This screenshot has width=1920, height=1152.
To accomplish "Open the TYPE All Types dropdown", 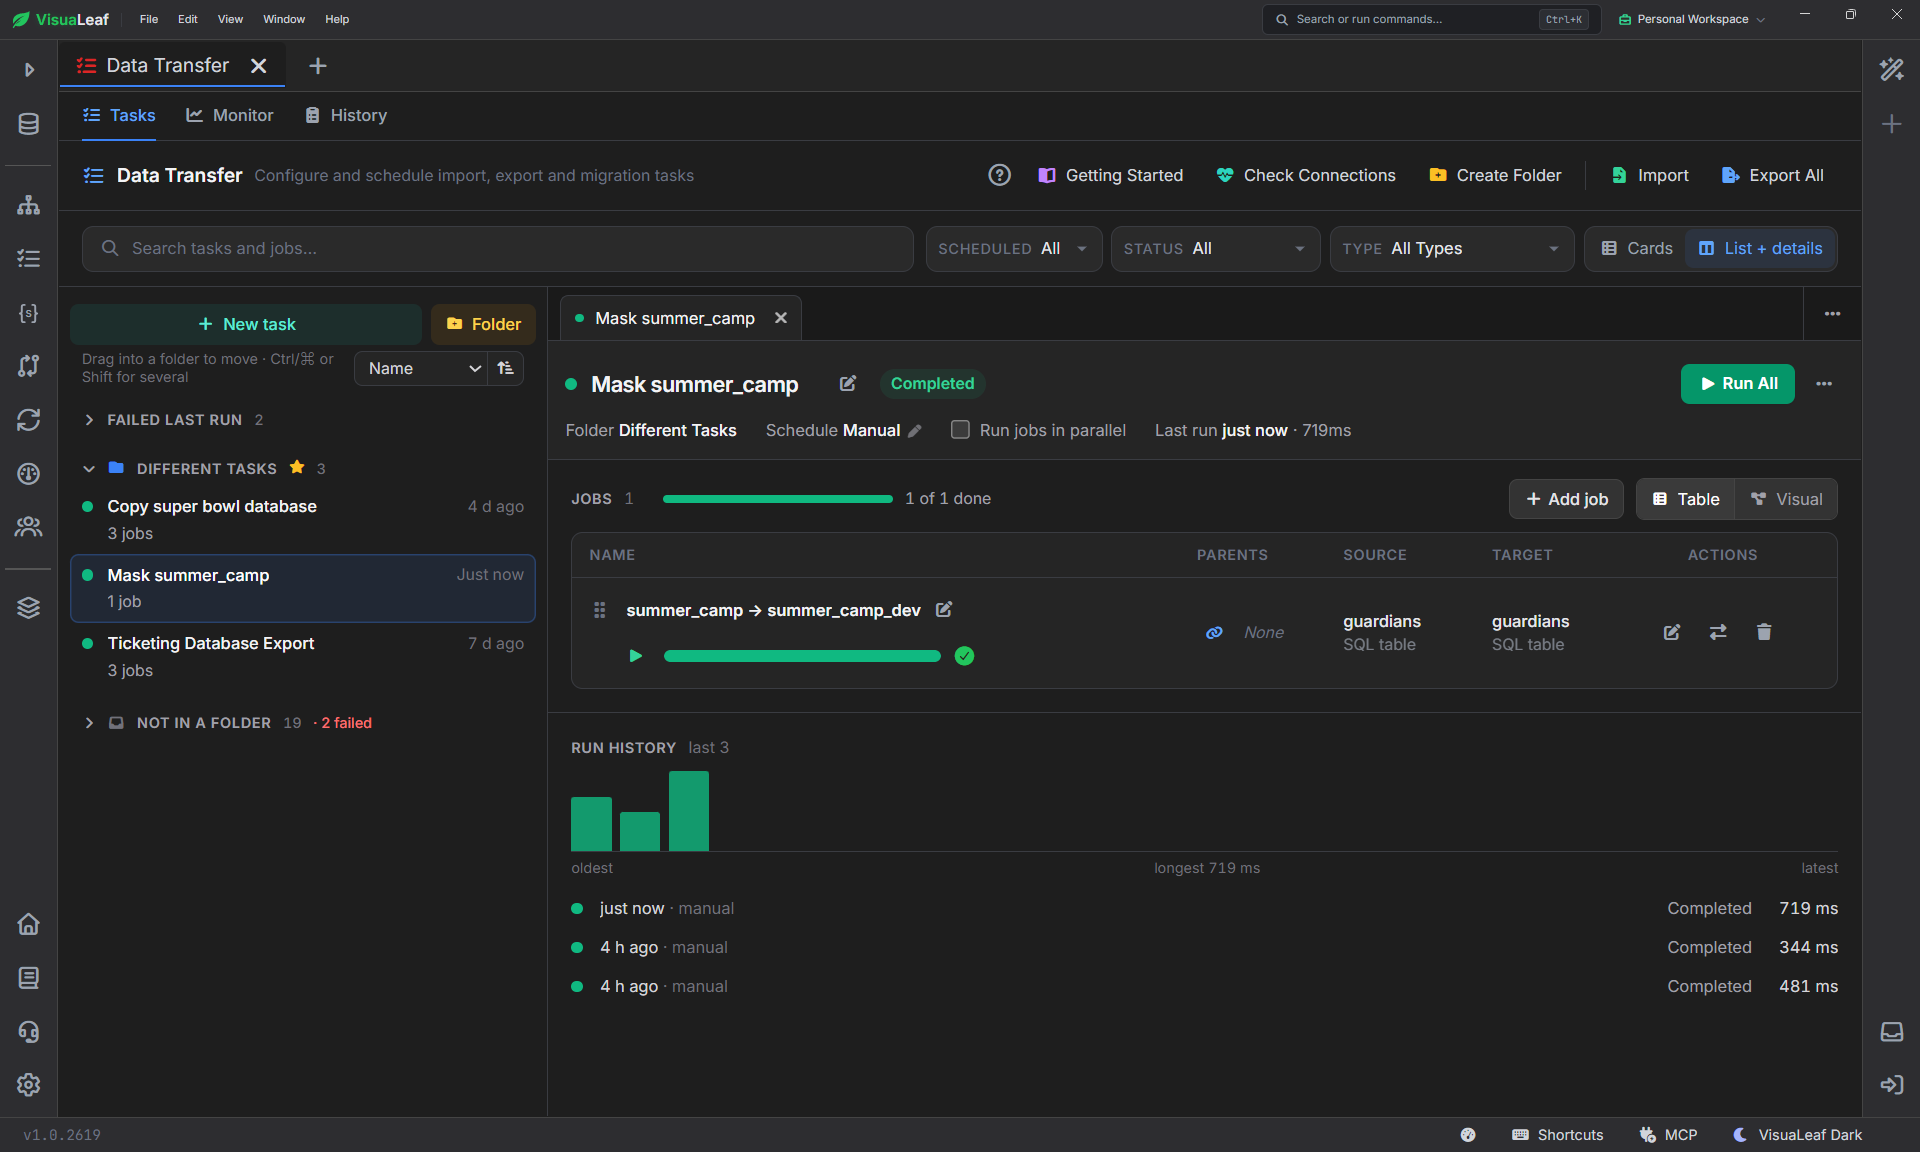I will [1452, 249].
